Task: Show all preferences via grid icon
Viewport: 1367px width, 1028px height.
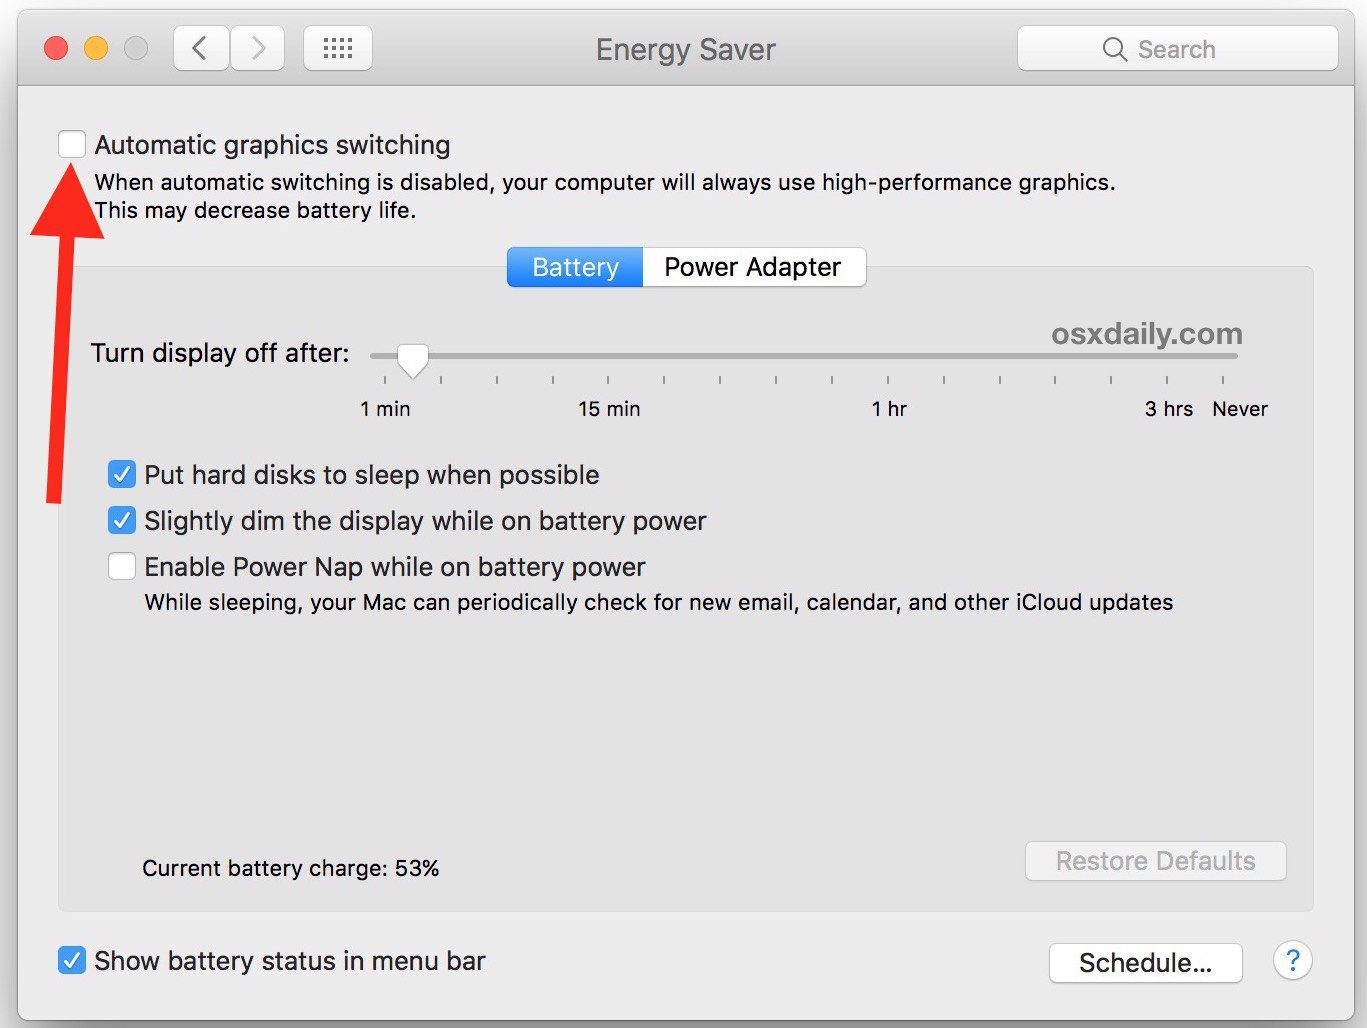Action: pos(338,48)
